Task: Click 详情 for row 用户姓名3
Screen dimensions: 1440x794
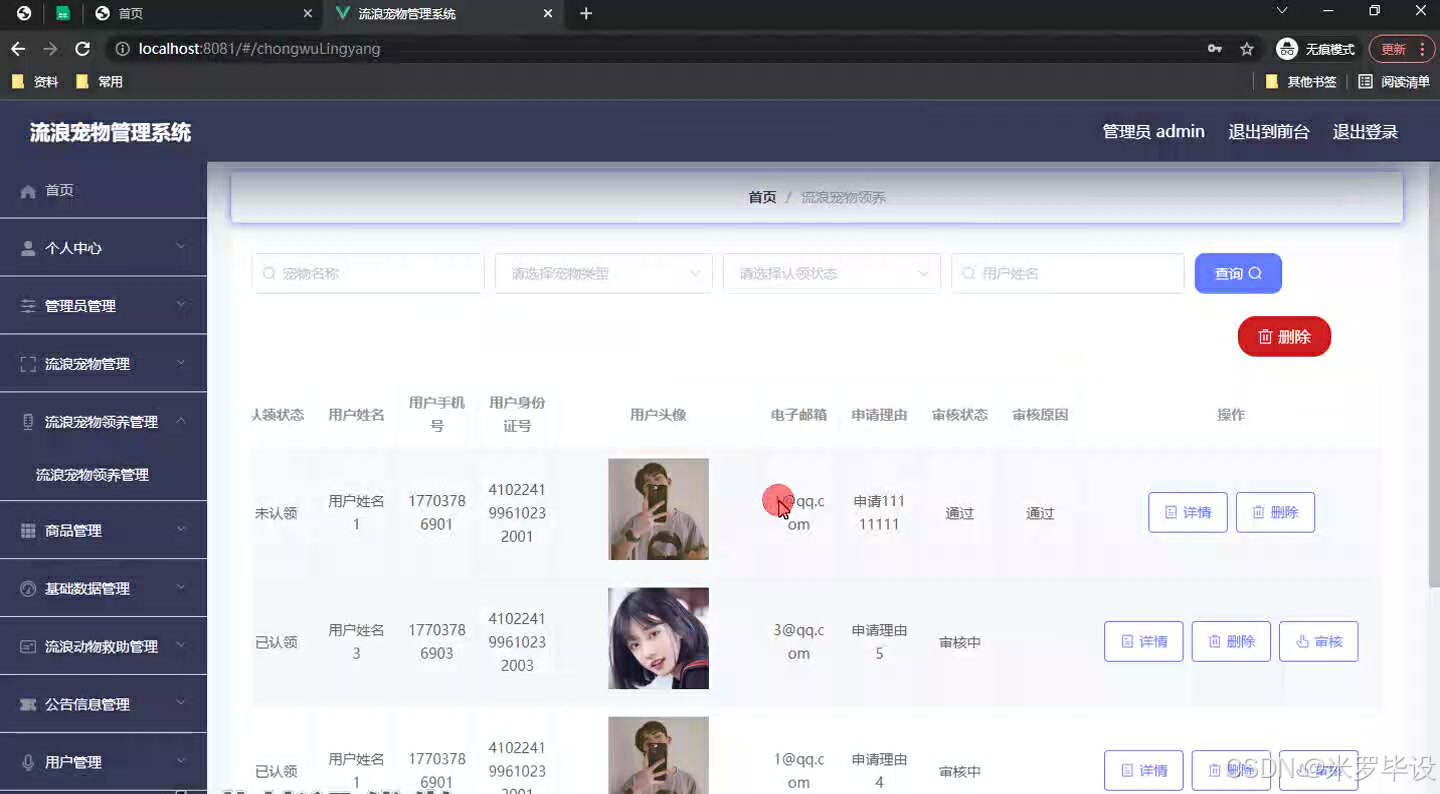Action: click(x=1144, y=641)
